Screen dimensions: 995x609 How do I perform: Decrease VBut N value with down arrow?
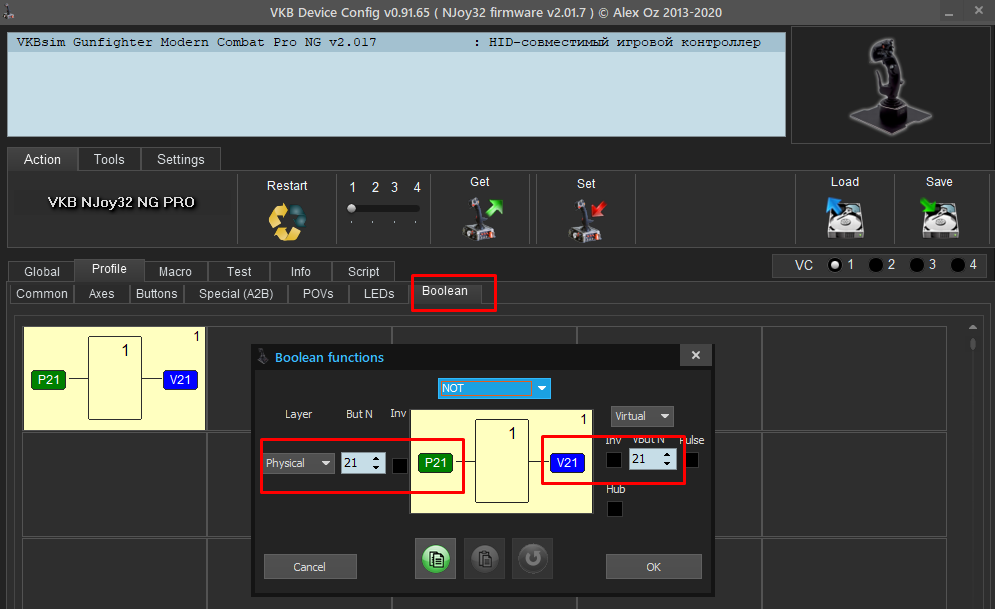(x=667, y=464)
